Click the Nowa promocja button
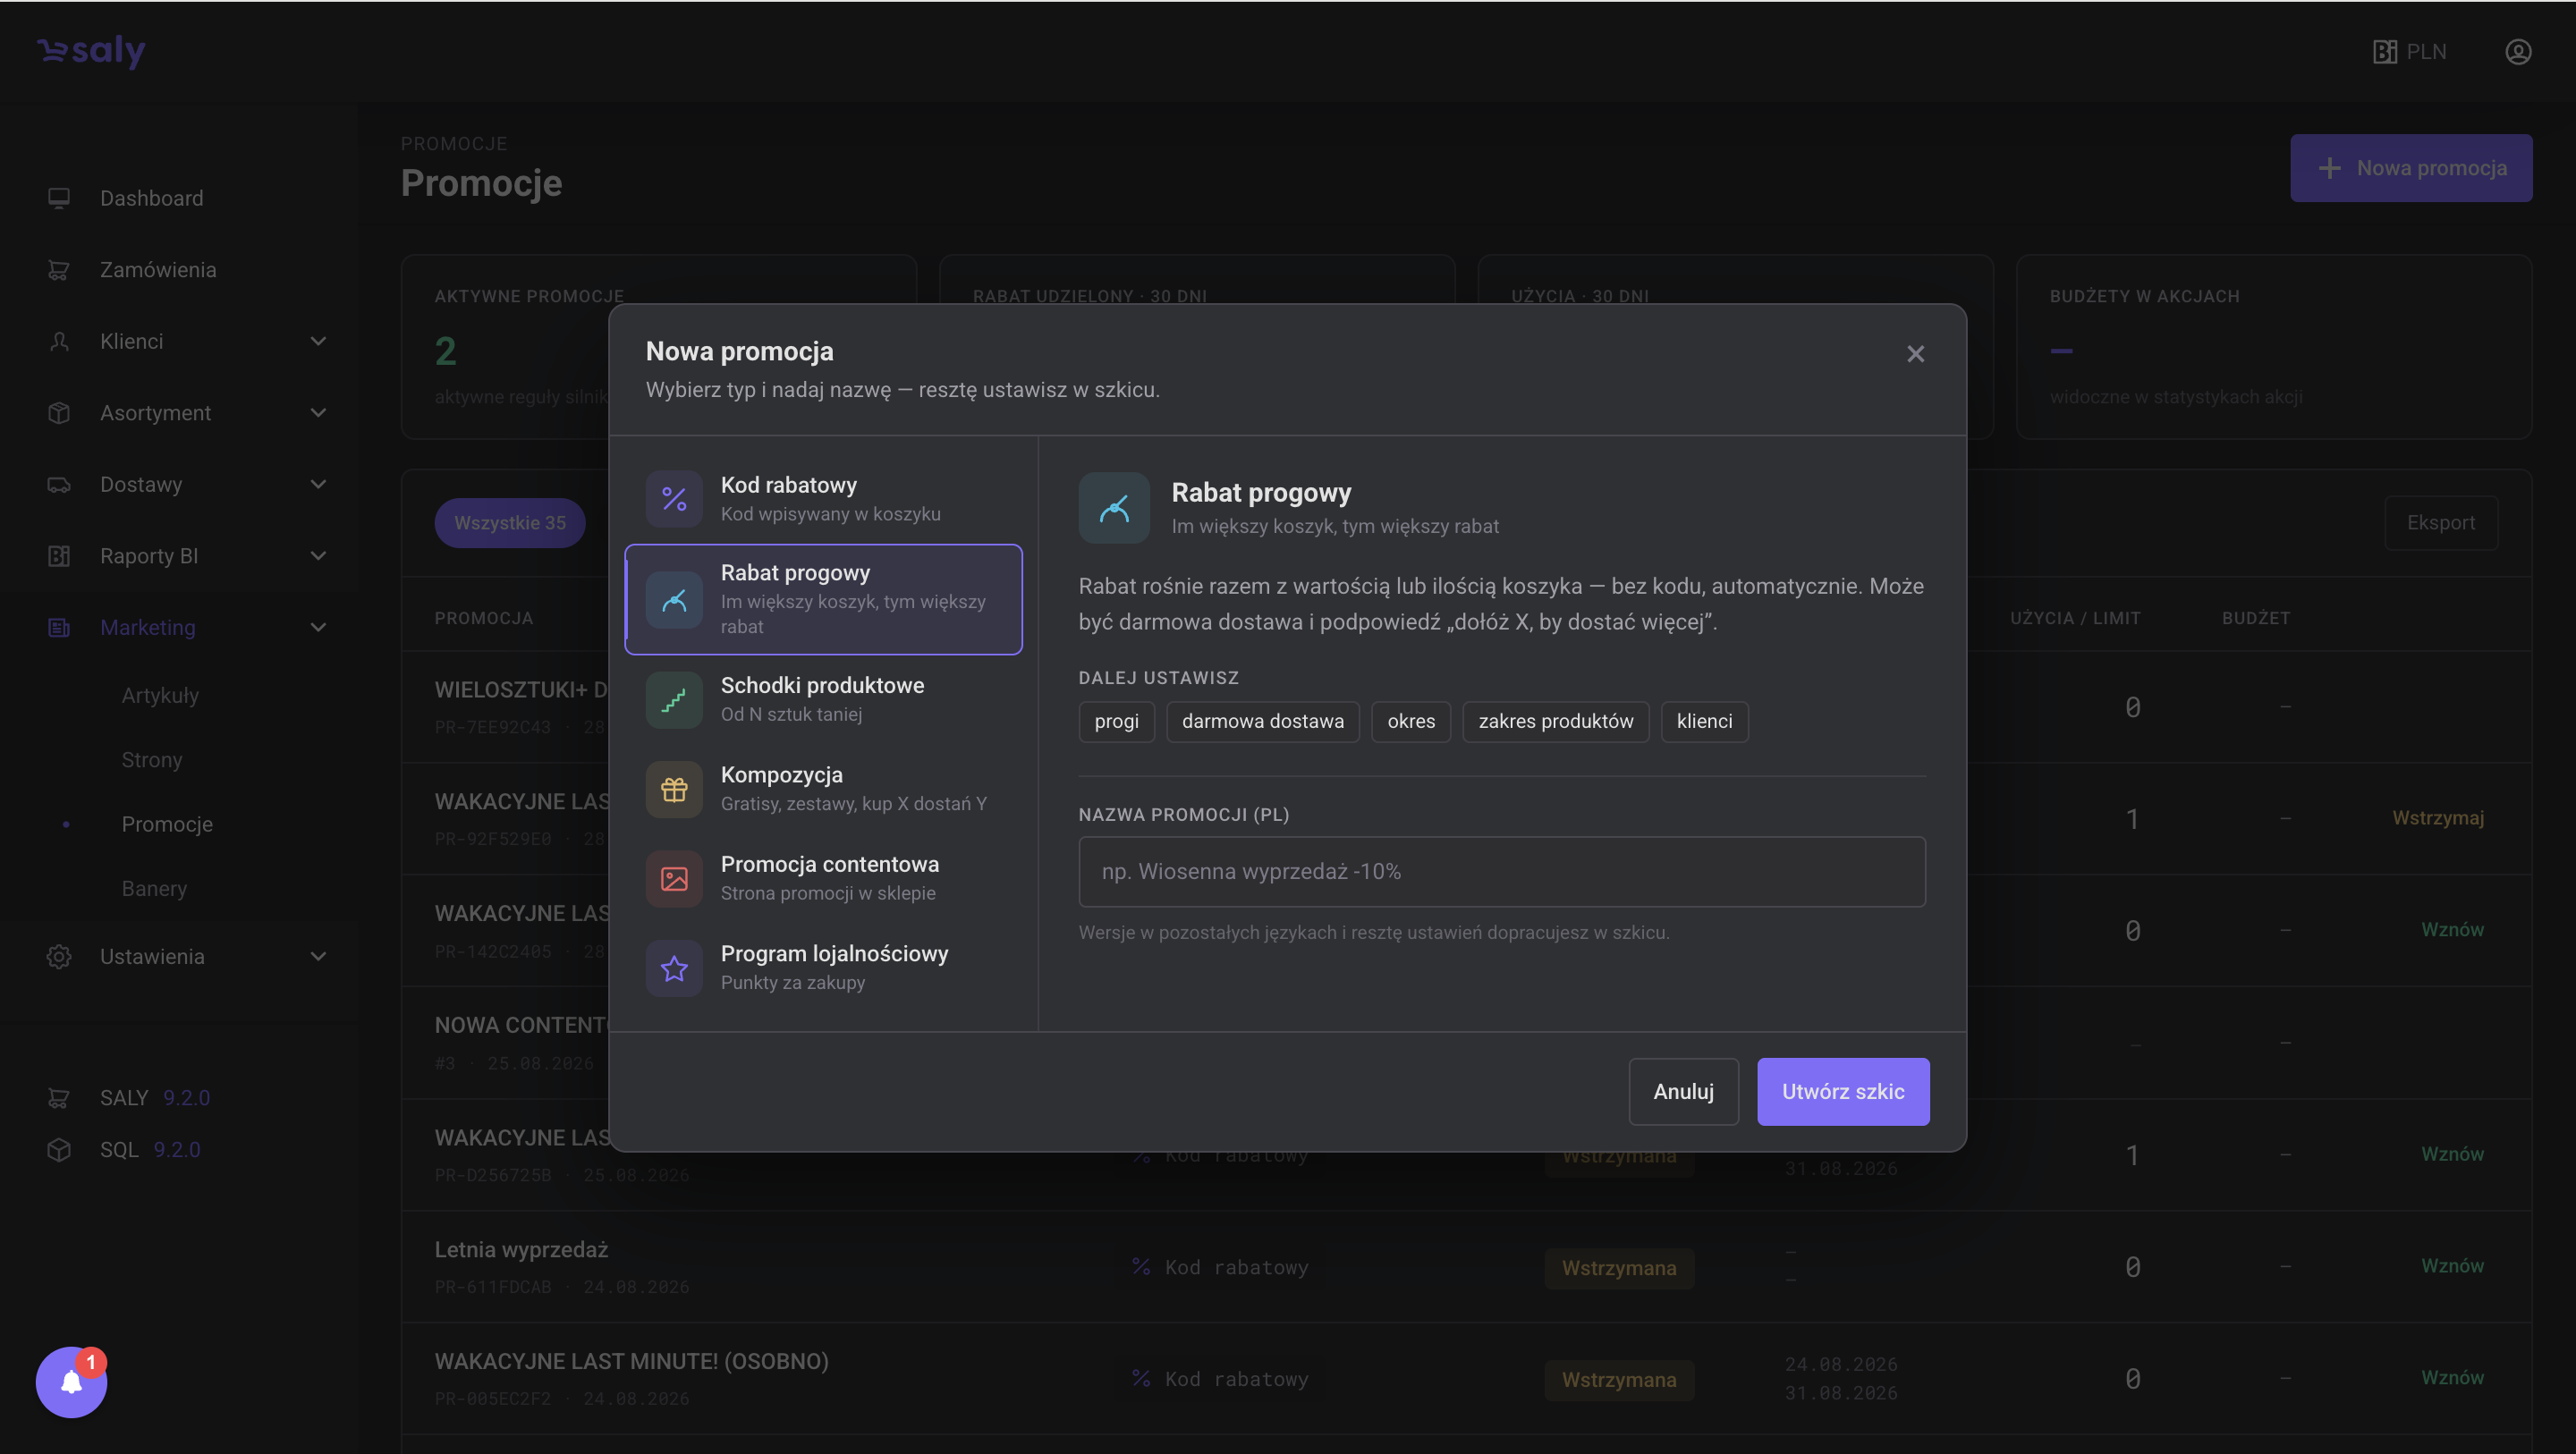The height and width of the screenshot is (1454, 2576). click(2411, 168)
